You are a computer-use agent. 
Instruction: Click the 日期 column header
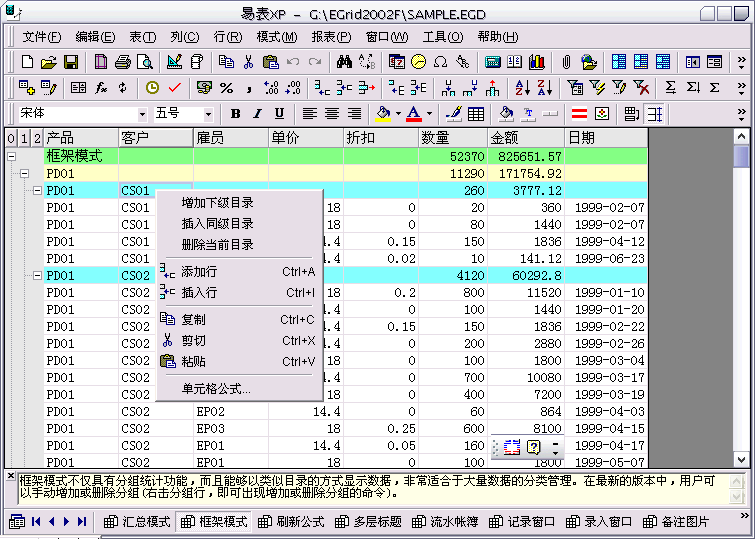pos(606,138)
